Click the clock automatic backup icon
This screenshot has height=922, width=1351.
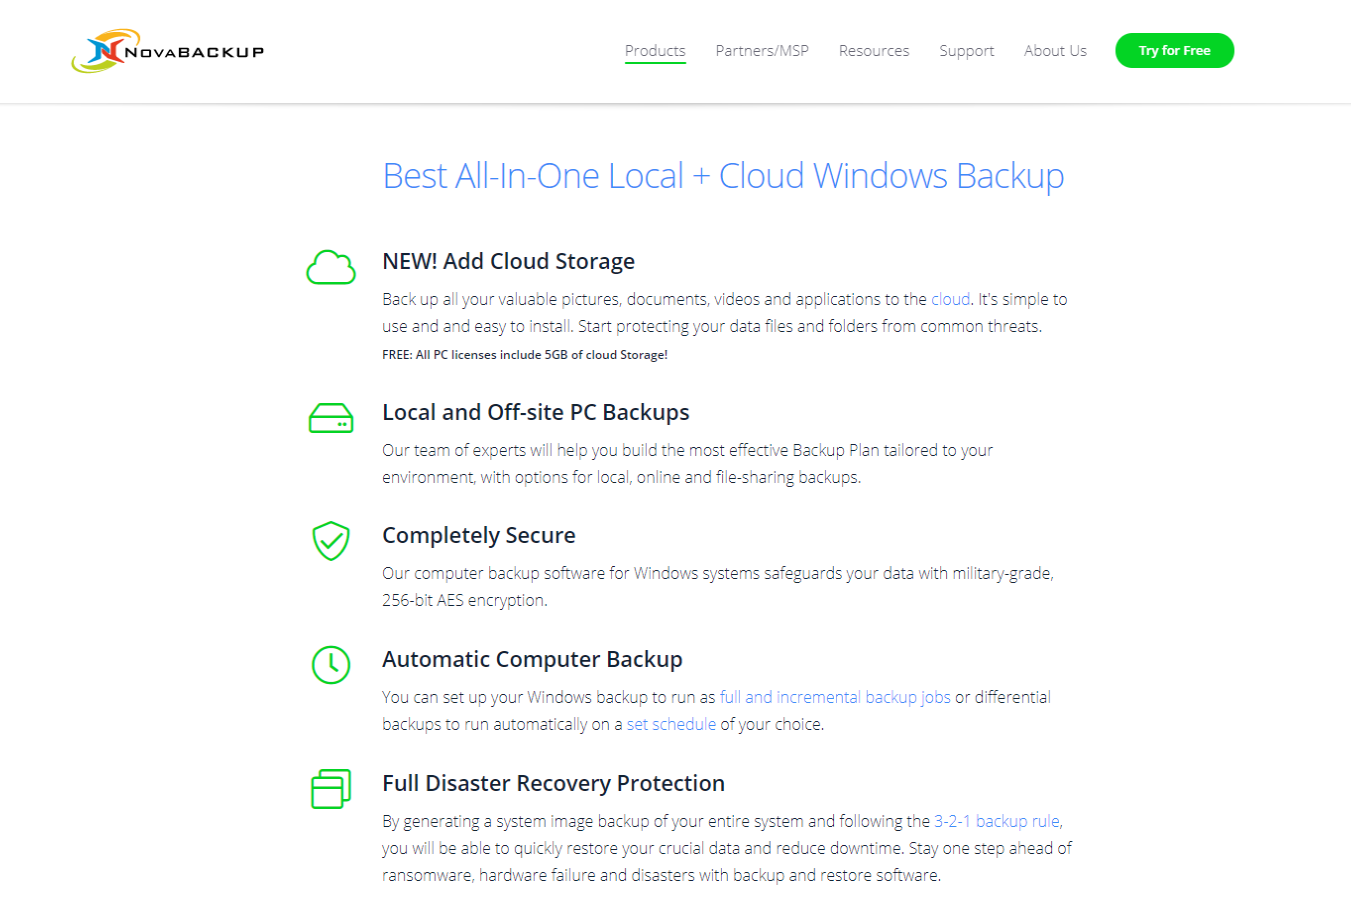331,665
